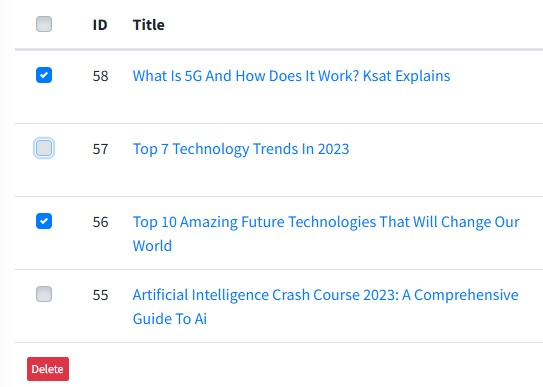Open 'Artificial Intelligence Crash Course 2023' post

pyautogui.click(x=326, y=307)
